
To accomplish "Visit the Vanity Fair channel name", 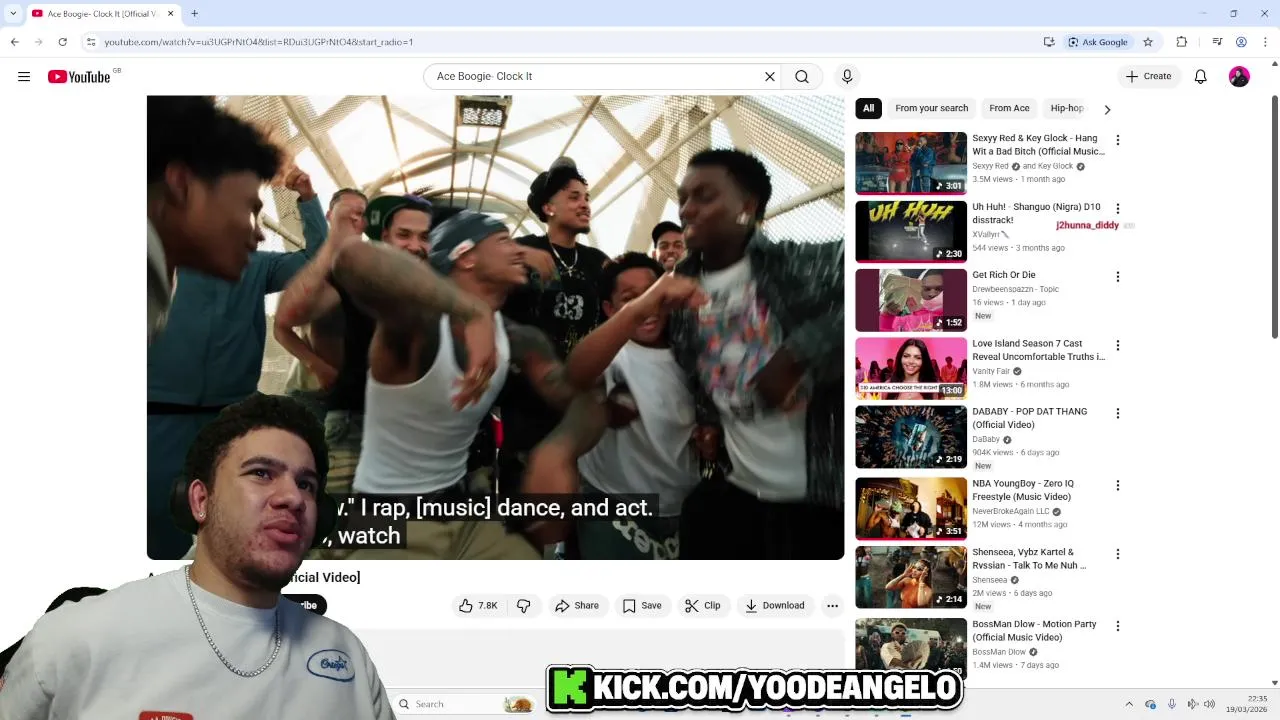I will tap(991, 371).
